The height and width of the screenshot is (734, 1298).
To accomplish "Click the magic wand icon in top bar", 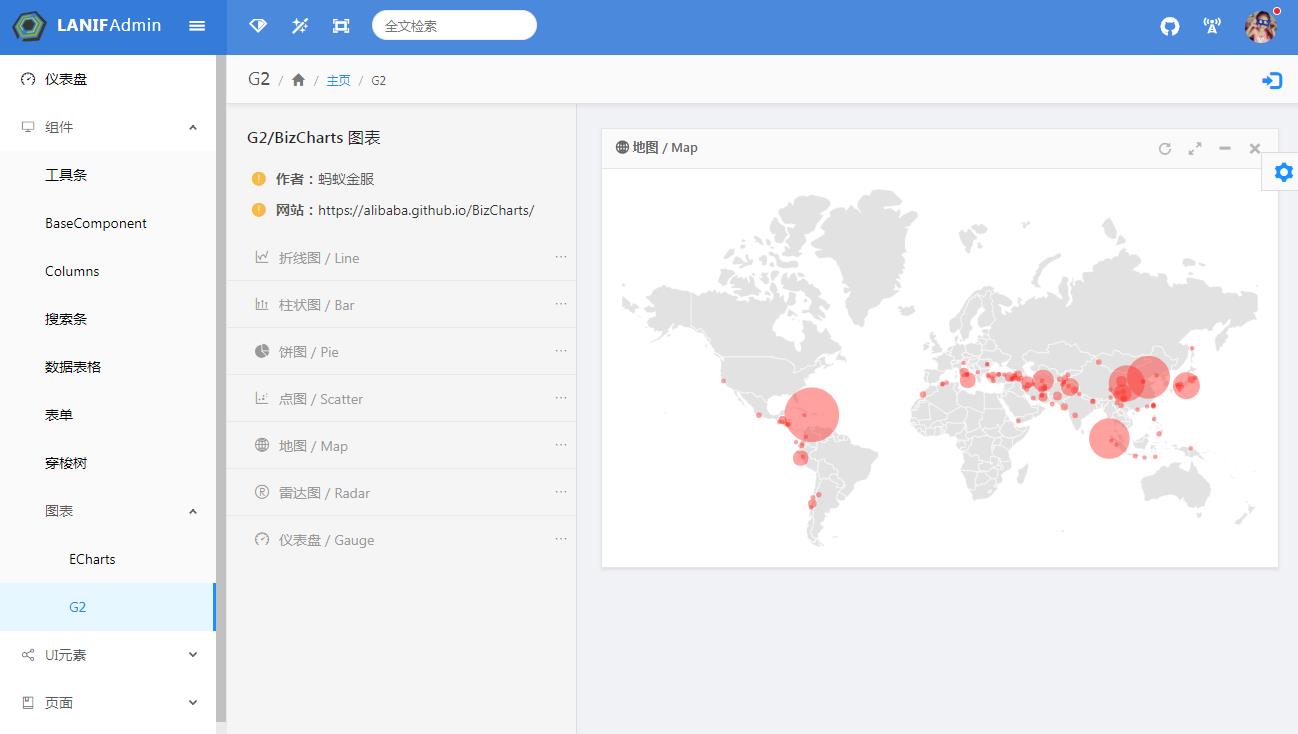I will pos(300,26).
